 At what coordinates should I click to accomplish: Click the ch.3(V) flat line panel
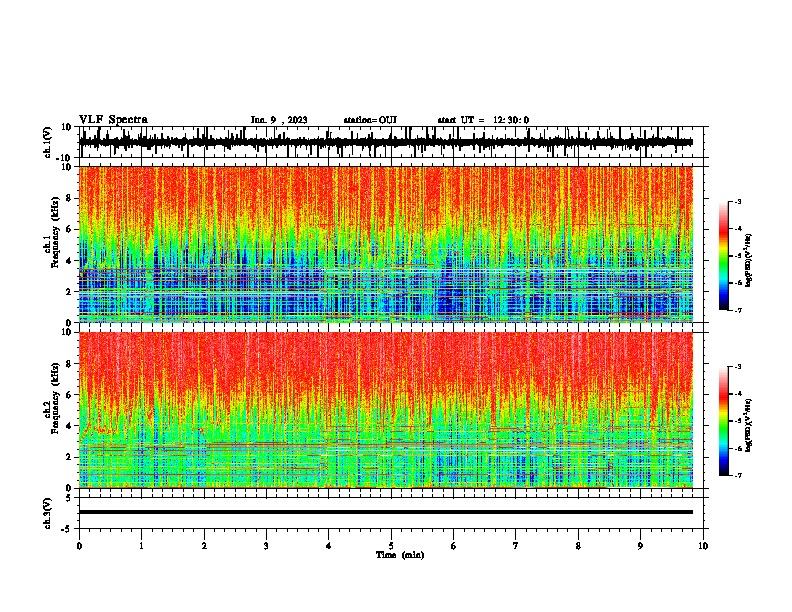click(x=391, y=513)
